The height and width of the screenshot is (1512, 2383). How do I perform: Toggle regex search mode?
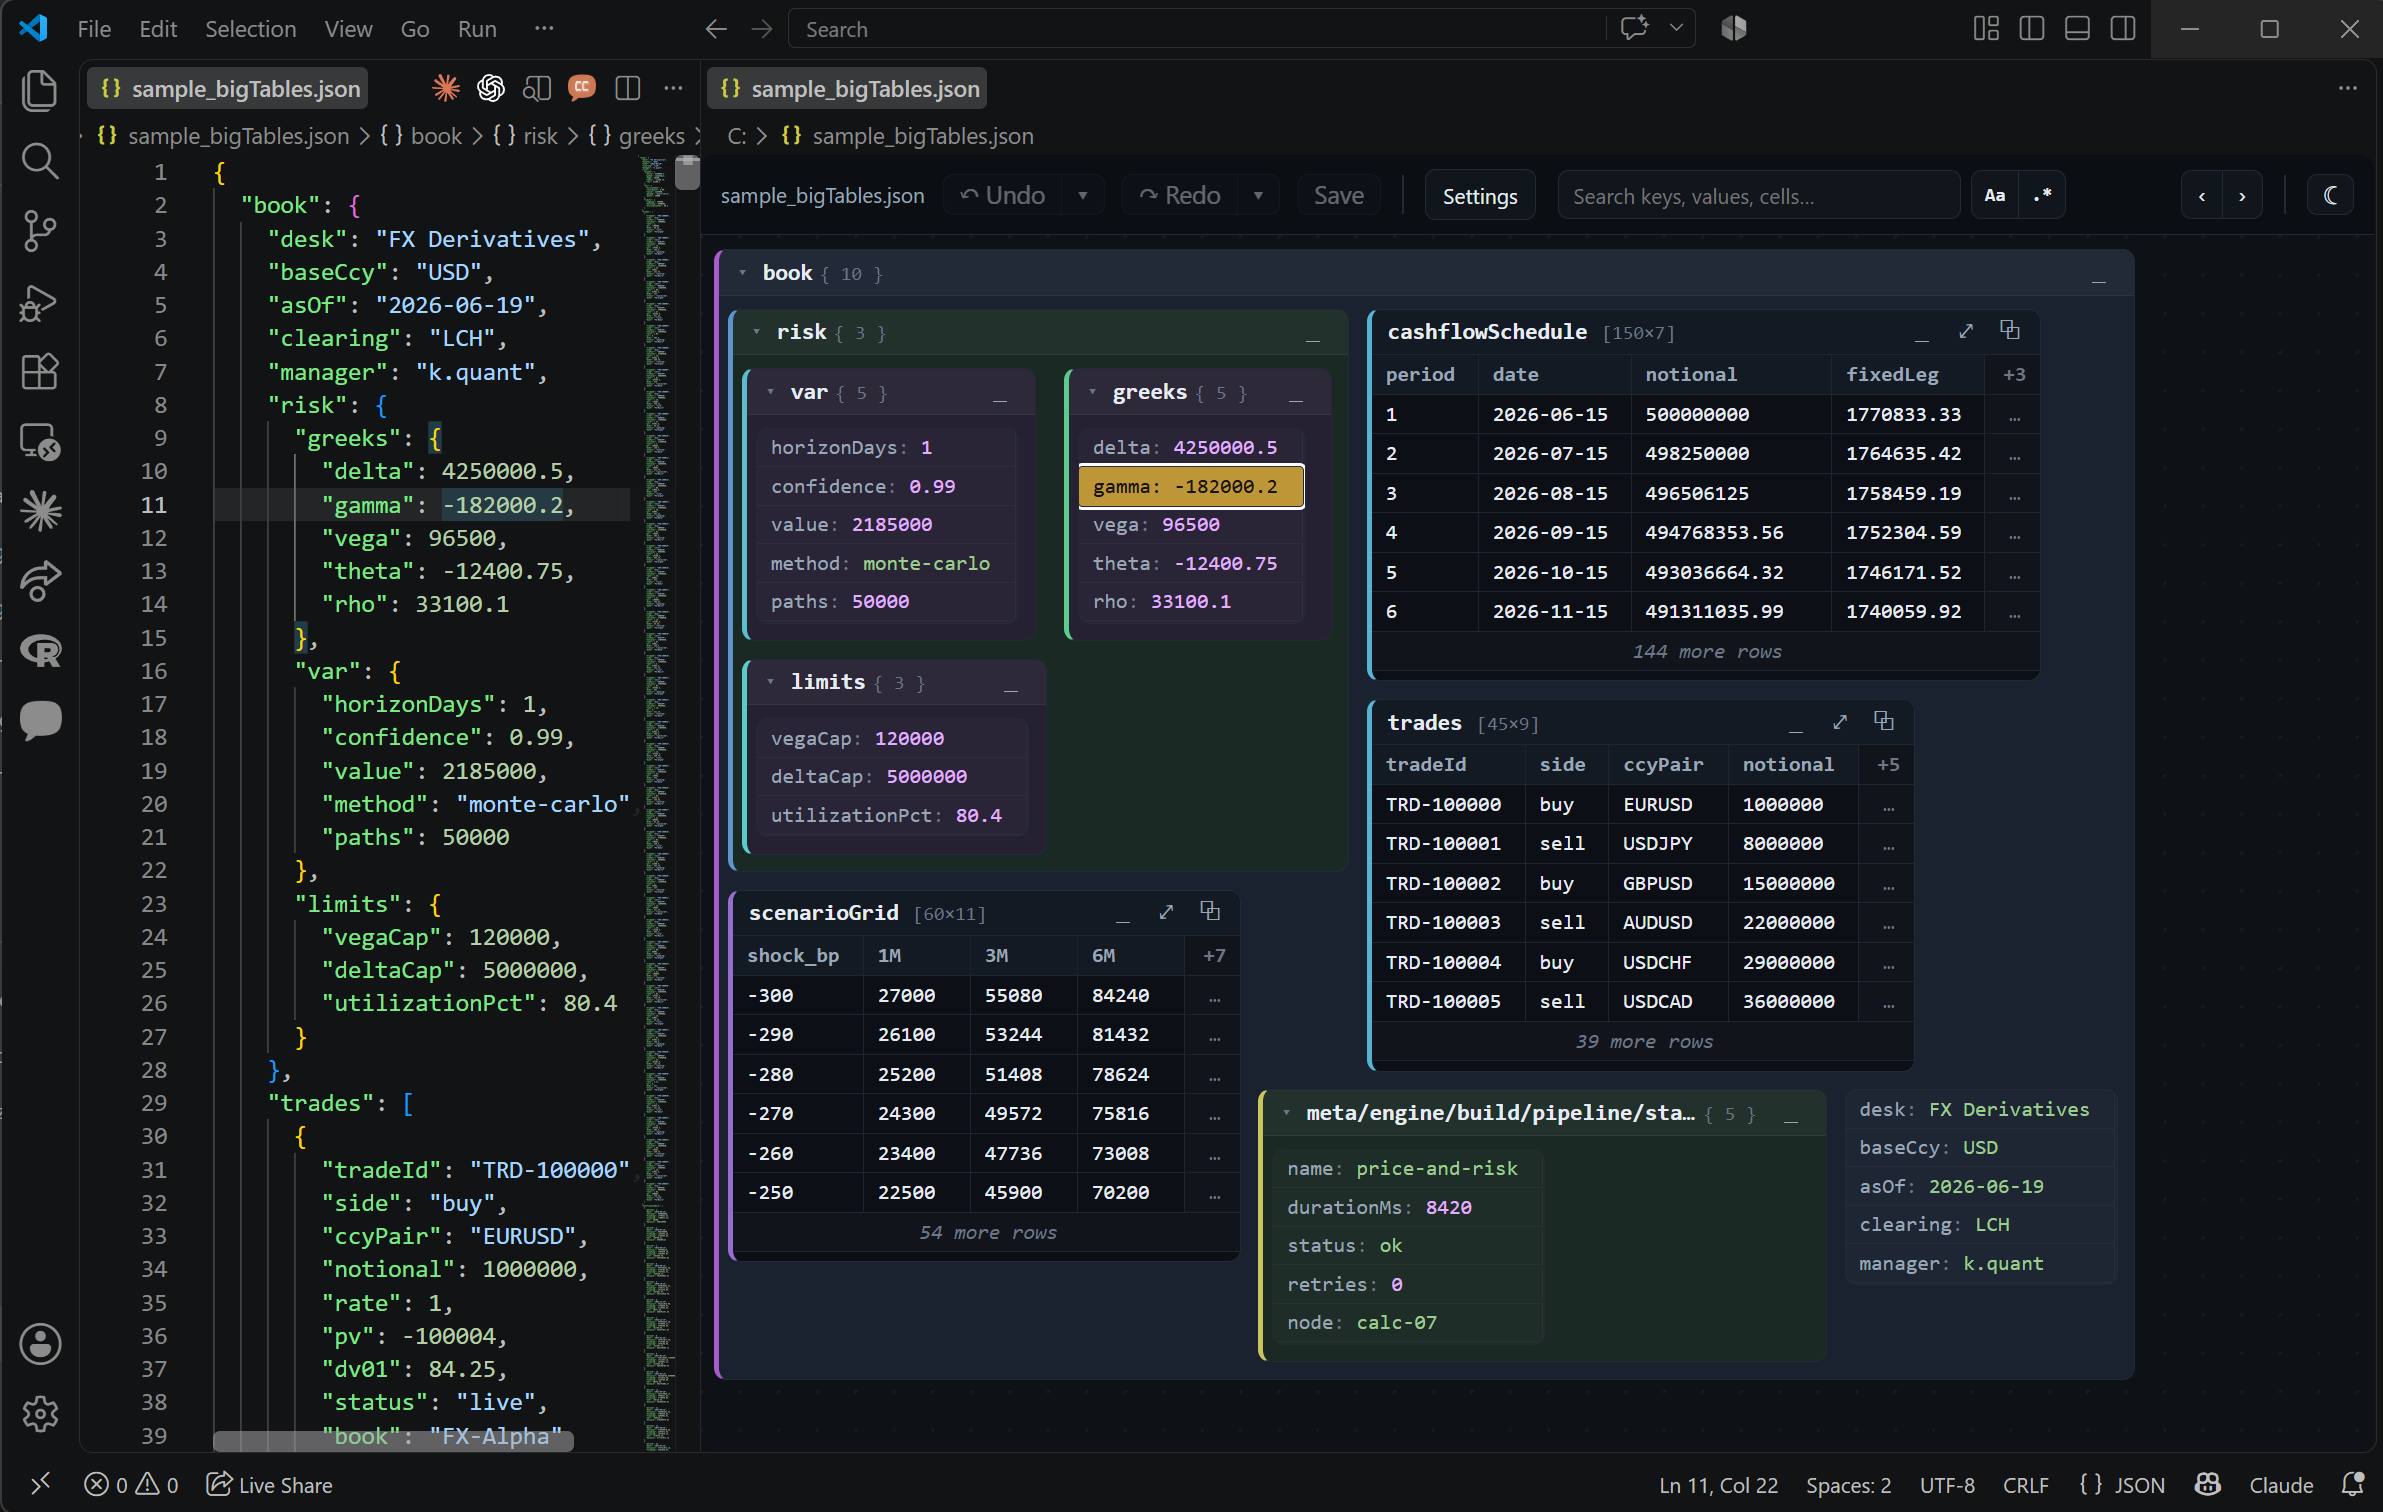click(2042, 196)
